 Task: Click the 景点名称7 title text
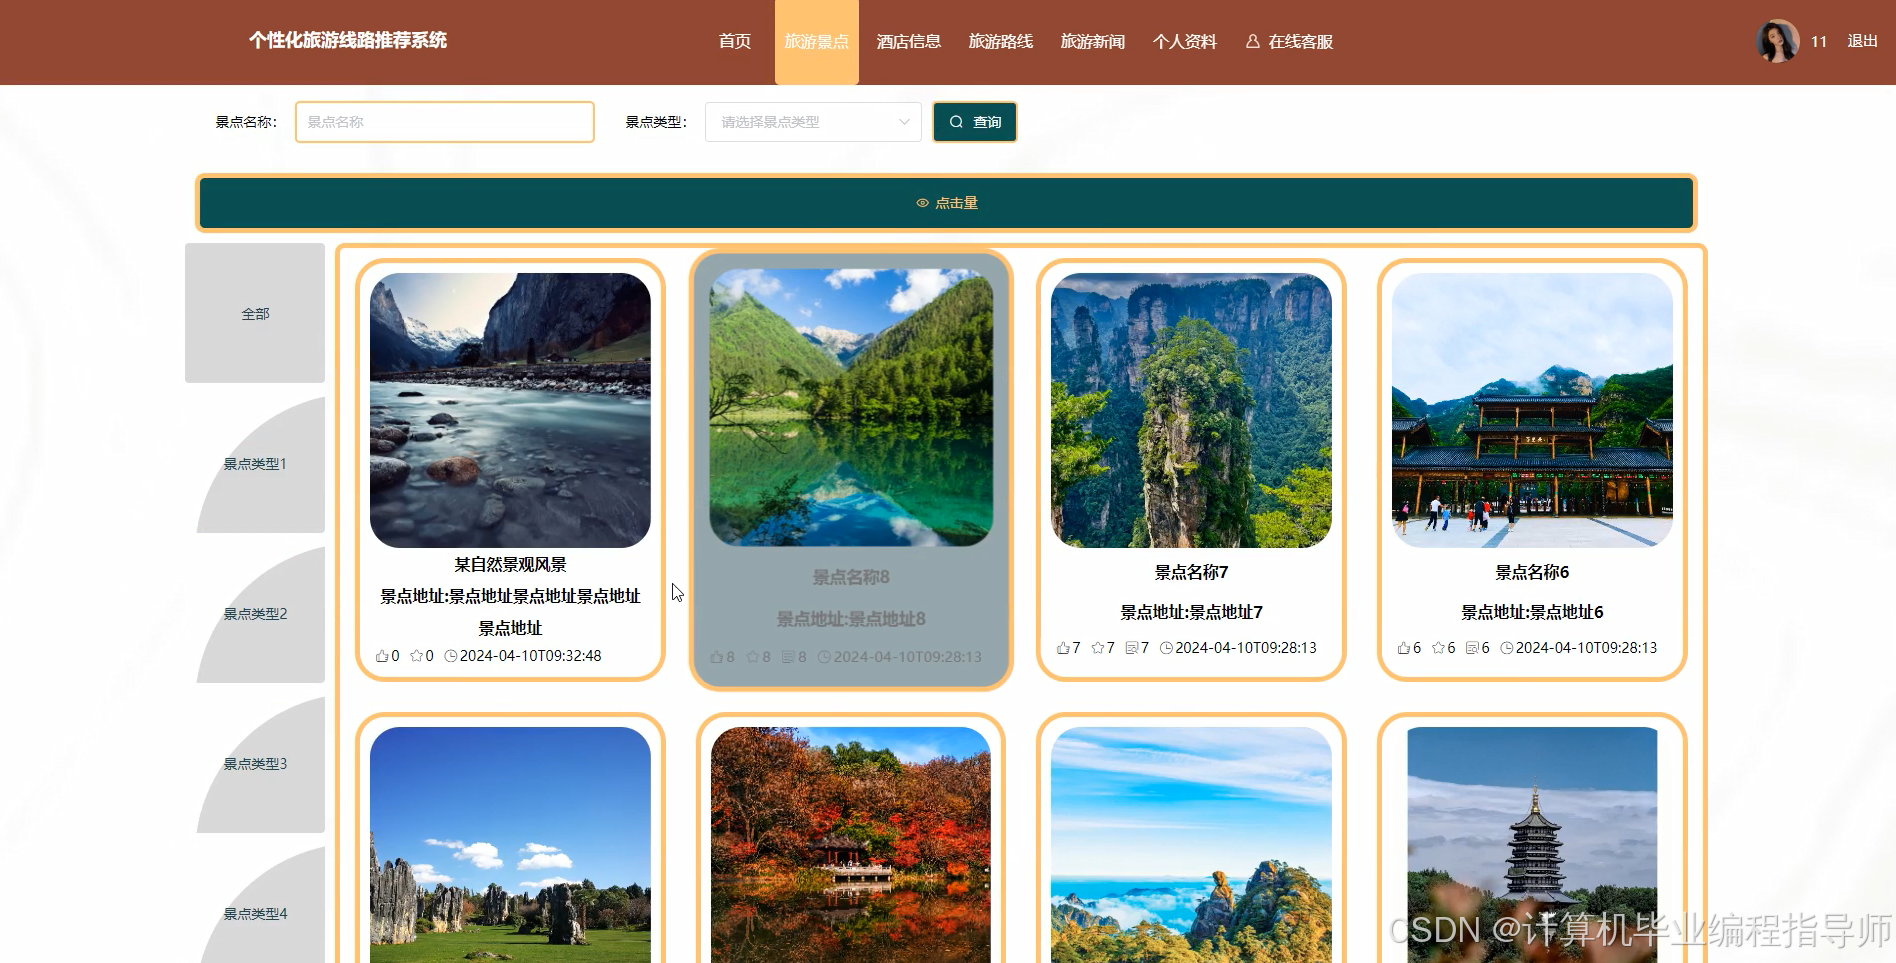1191,572
